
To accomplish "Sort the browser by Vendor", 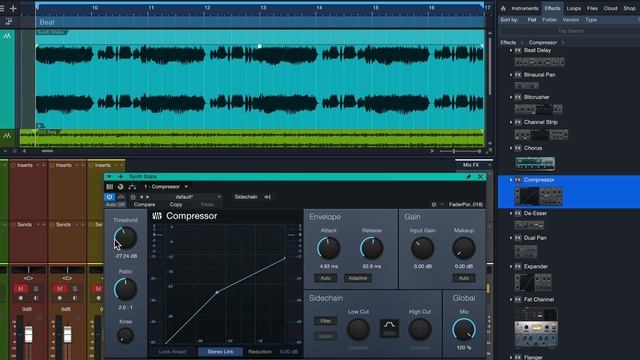I will click(x=571, y=20).
